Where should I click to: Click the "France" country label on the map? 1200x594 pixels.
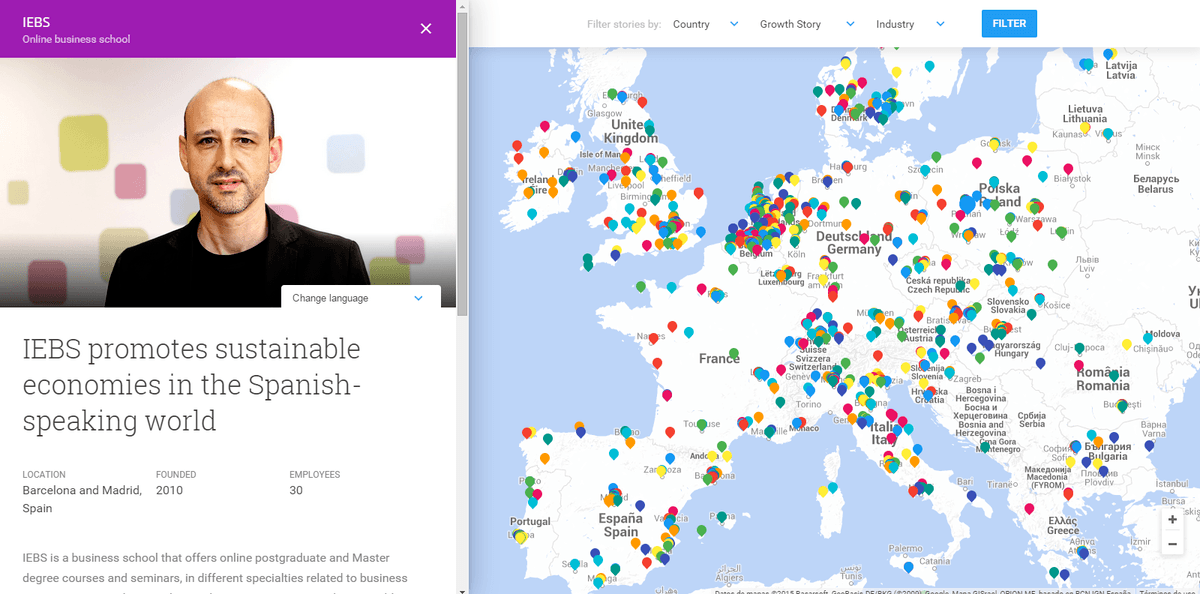click(719, 358)
